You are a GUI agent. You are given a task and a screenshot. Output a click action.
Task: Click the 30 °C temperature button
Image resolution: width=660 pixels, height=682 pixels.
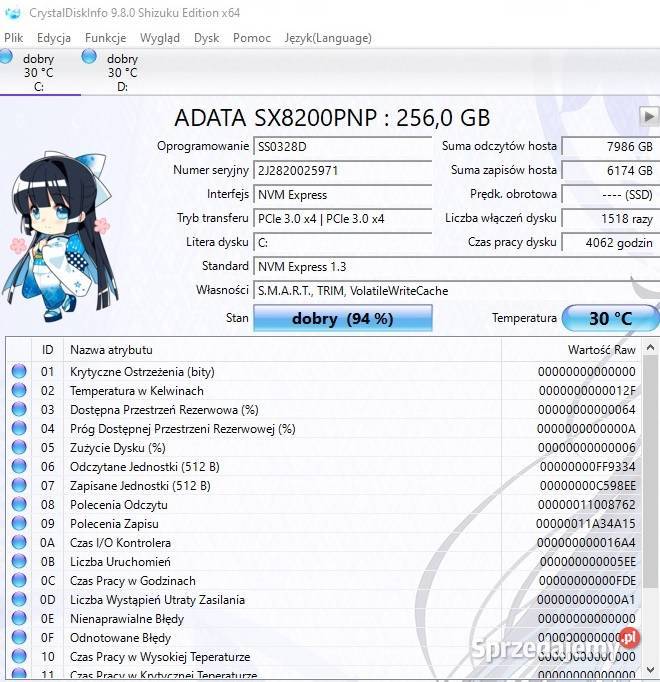coord(610,318)
